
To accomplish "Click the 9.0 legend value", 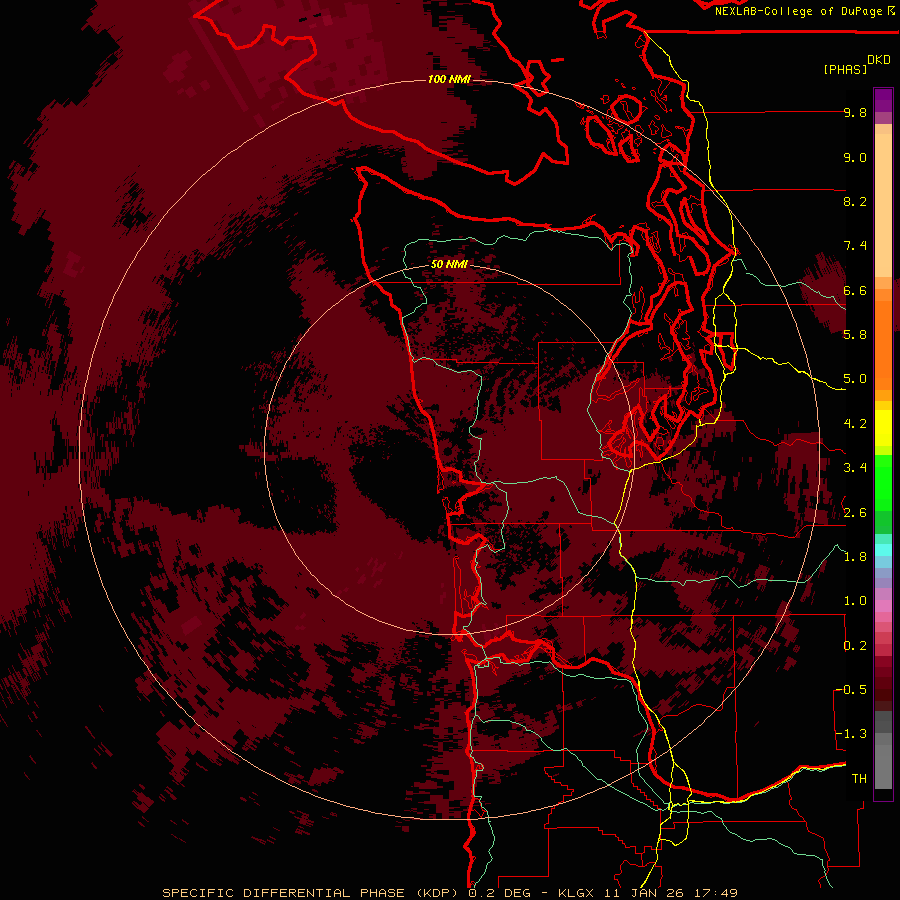I will 855,158.
